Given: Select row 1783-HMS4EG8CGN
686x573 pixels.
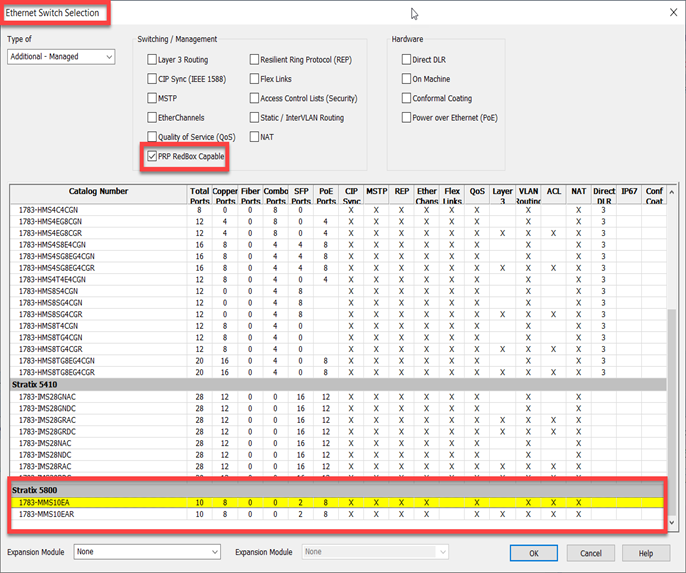Looking at the screenshot, I should 337,221.
